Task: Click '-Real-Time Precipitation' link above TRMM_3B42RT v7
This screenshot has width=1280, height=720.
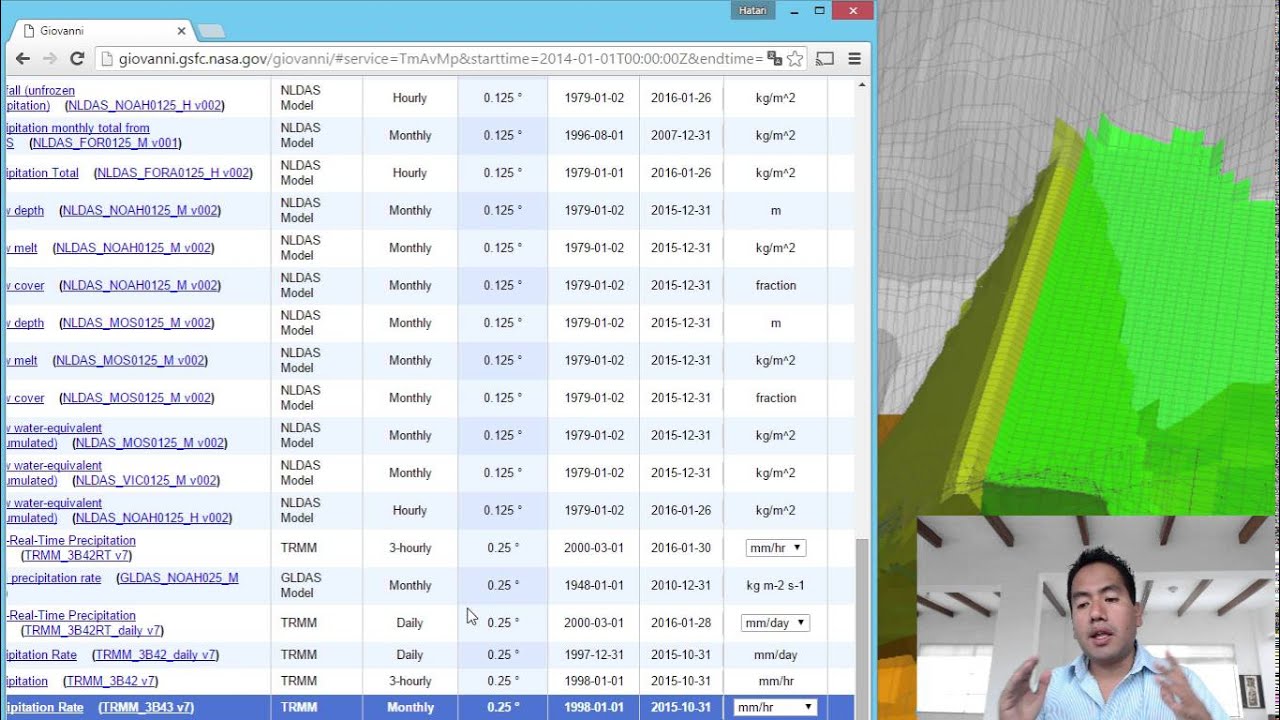Action: (71, 541)
